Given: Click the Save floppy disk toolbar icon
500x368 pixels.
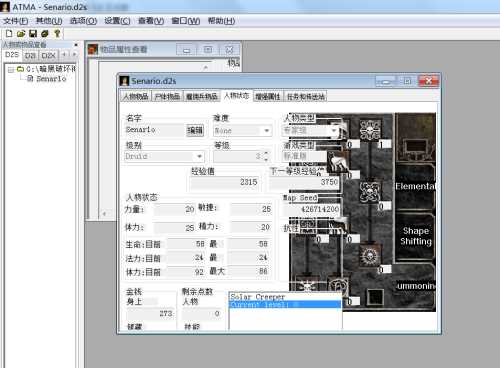Looking at the screenshot, I should [x=33, y=33].
